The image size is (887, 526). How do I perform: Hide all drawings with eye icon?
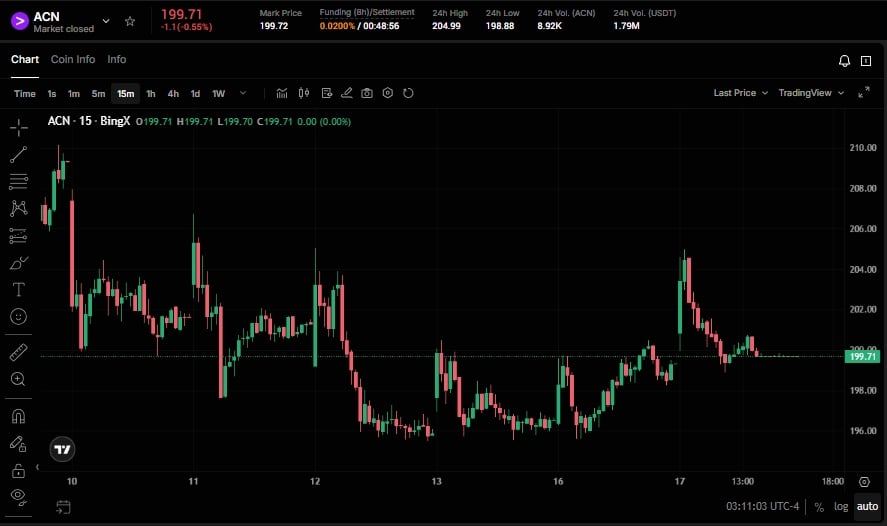(x=18, y=496)
